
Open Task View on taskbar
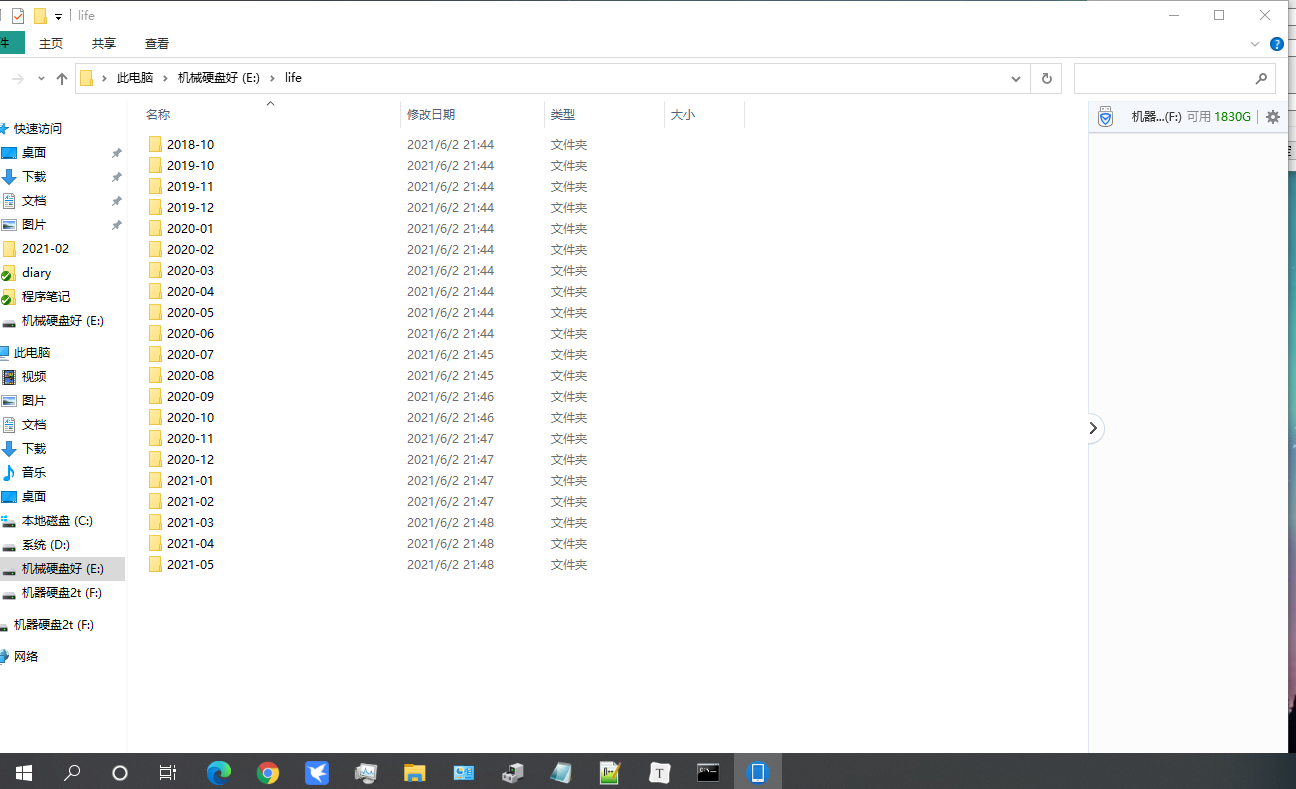pyautogui.click(x=168, y=772)
